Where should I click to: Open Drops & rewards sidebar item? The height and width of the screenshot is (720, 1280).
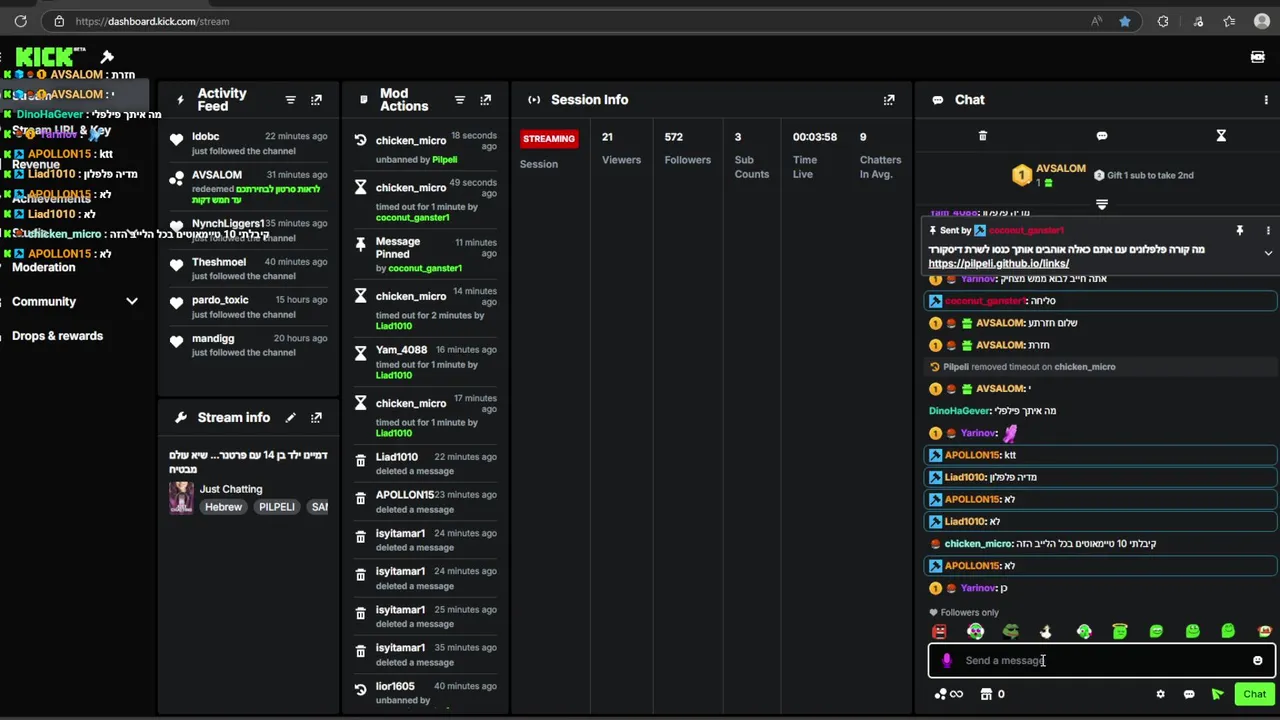tap(58, 336)
